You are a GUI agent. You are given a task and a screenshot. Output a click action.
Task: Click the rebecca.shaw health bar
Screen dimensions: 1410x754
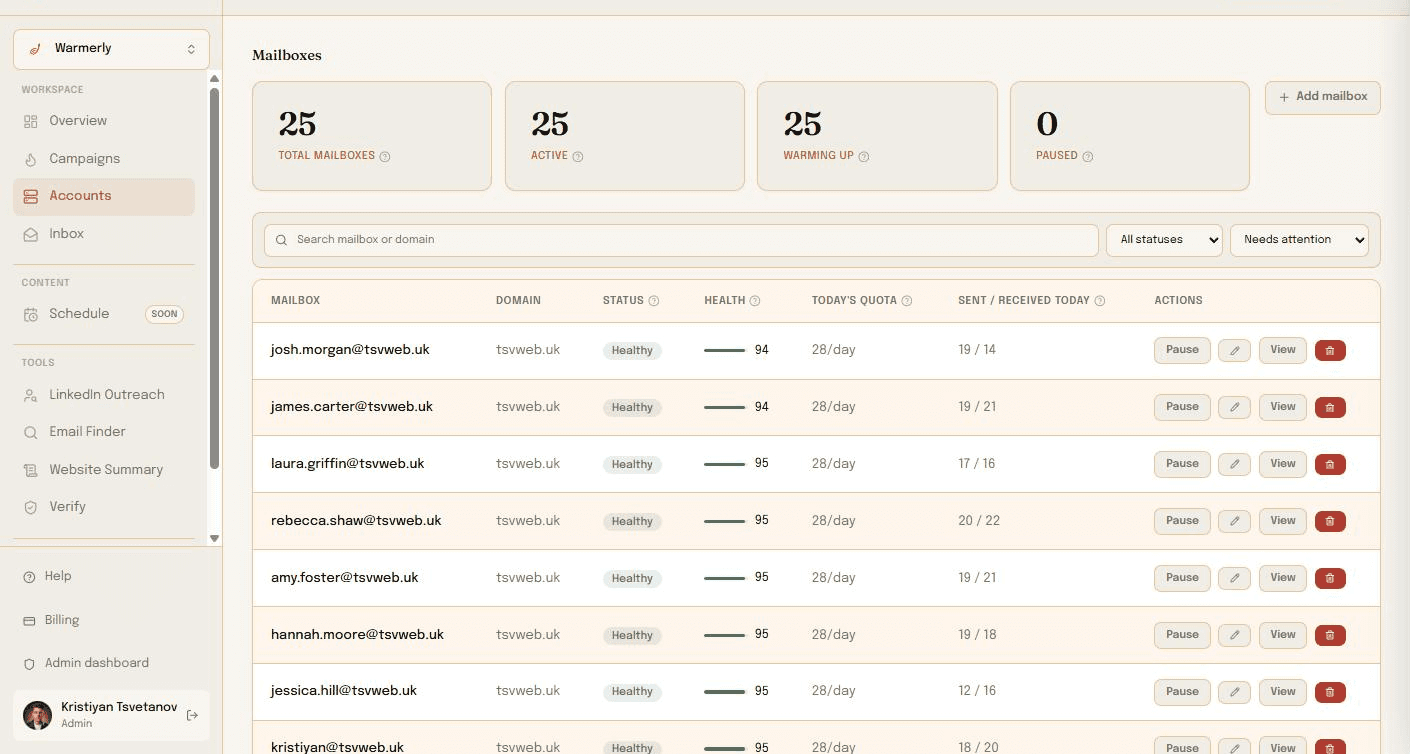724,522
